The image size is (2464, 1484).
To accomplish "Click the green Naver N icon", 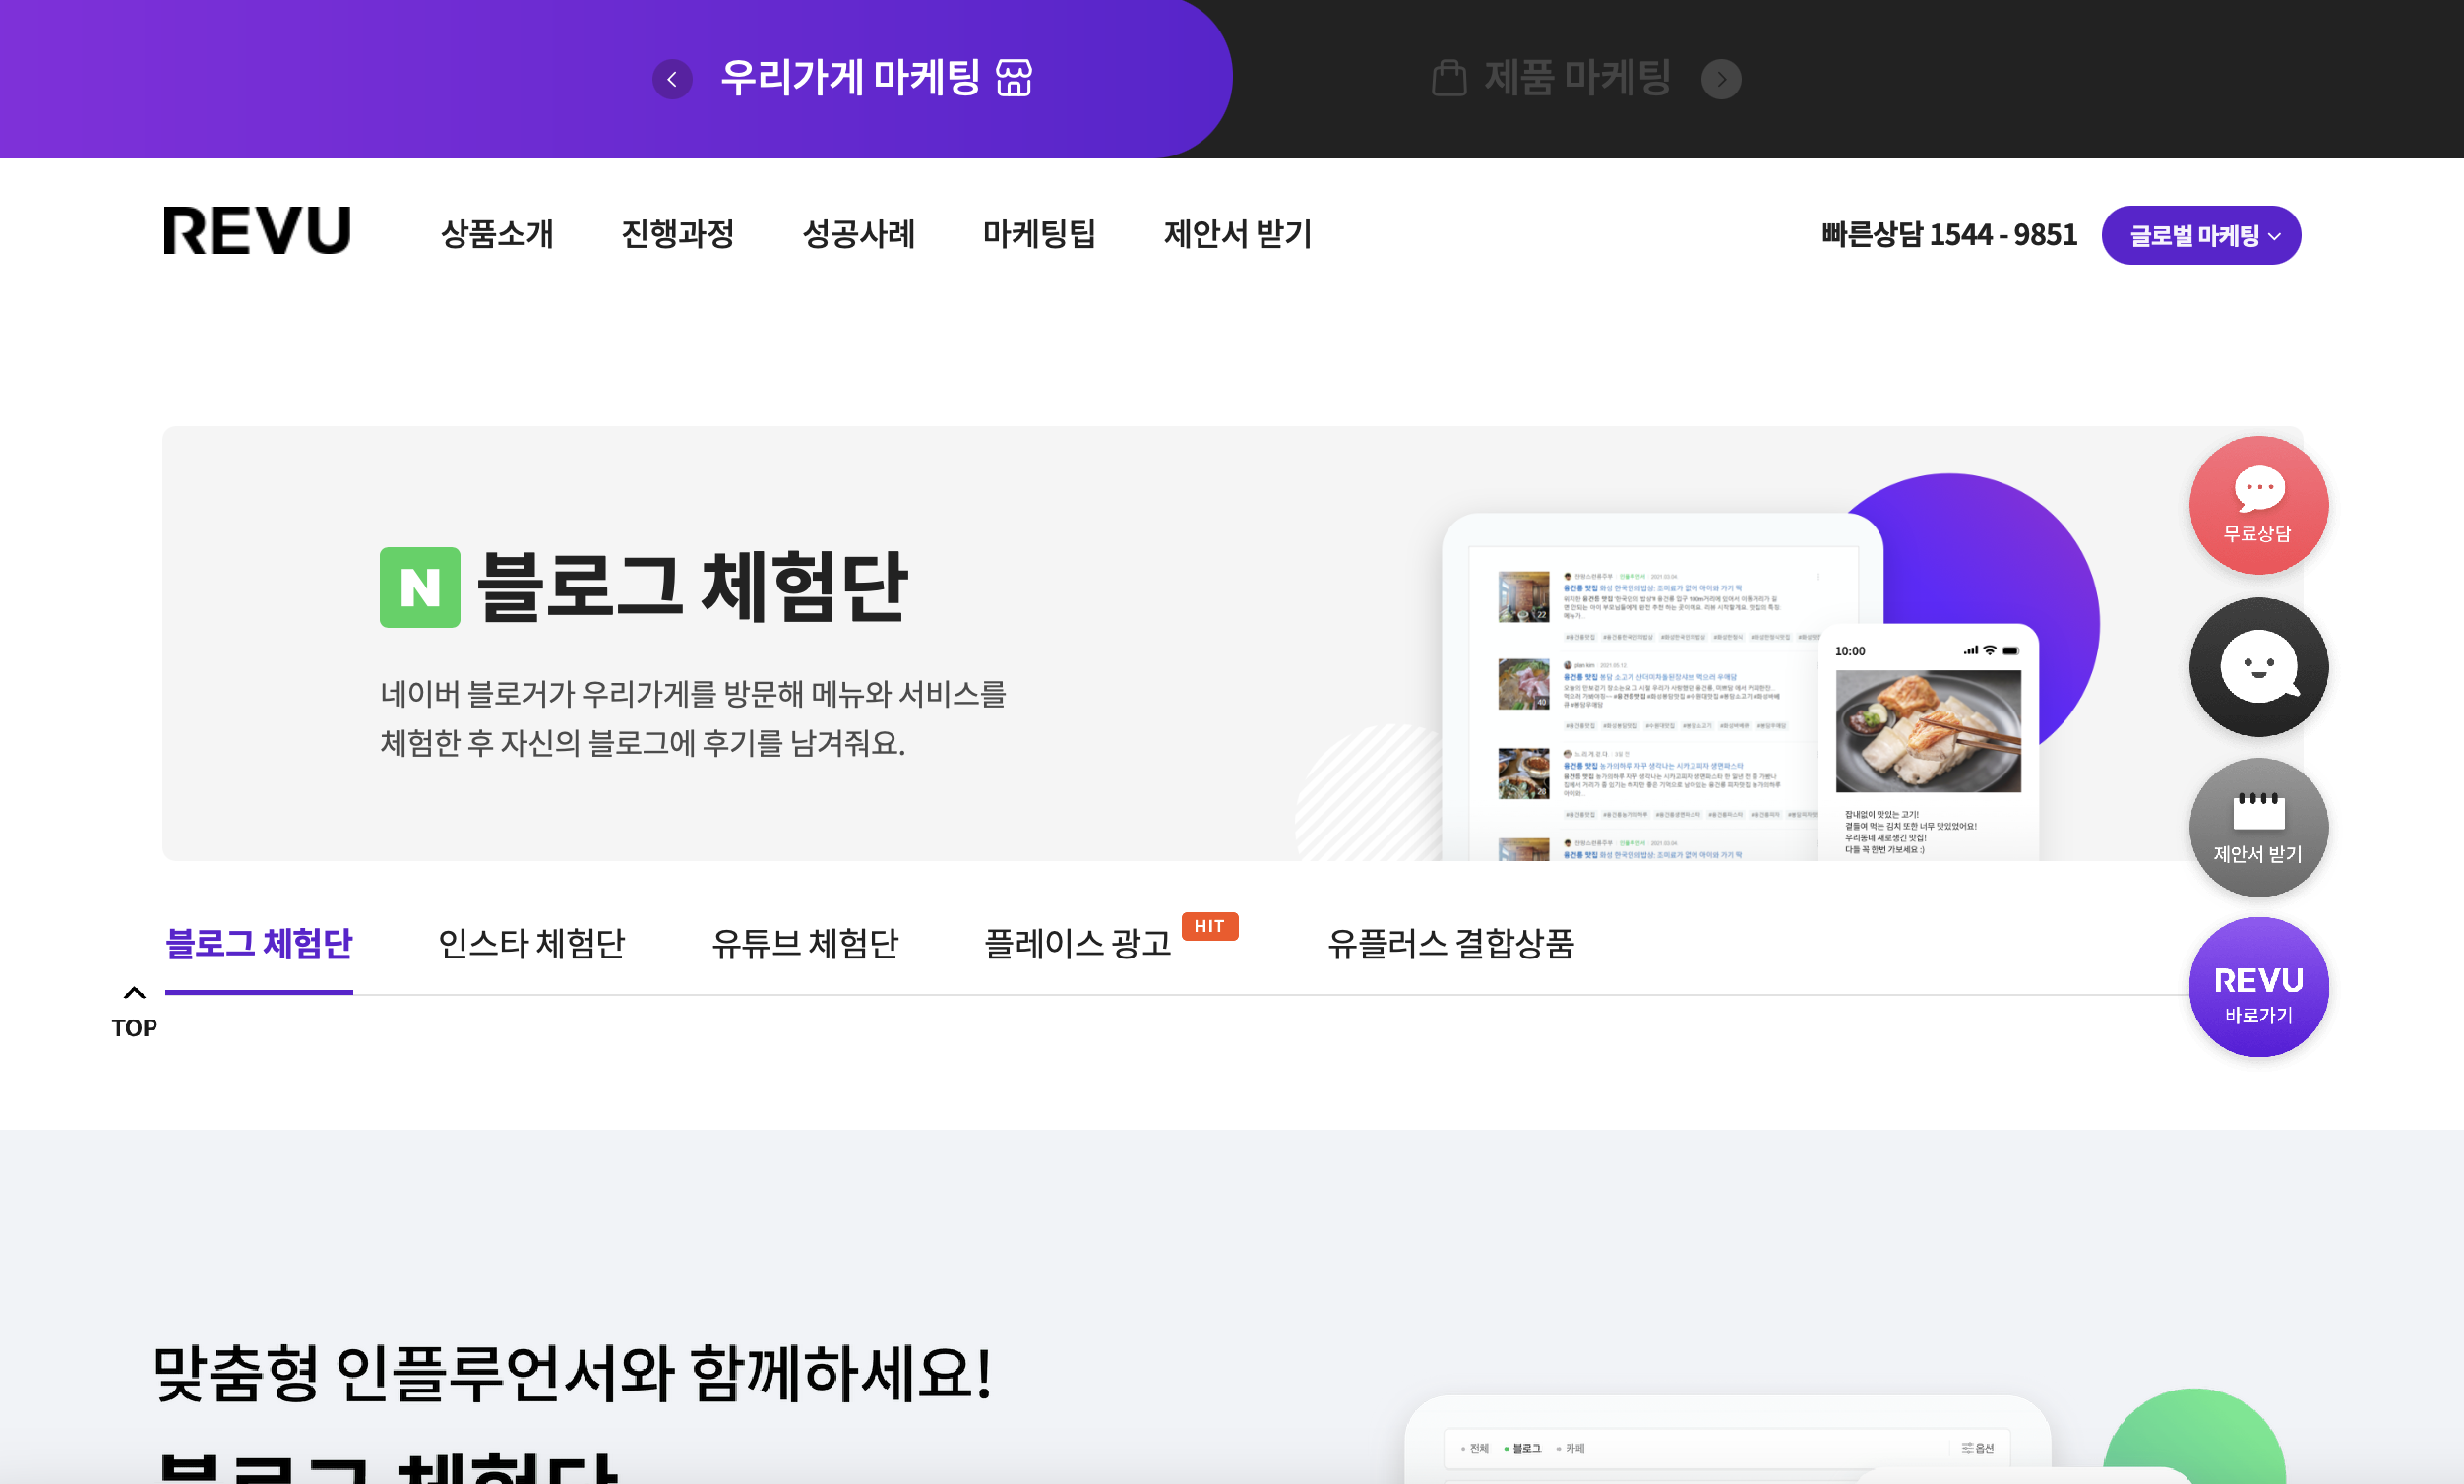I will pos(420,587).
